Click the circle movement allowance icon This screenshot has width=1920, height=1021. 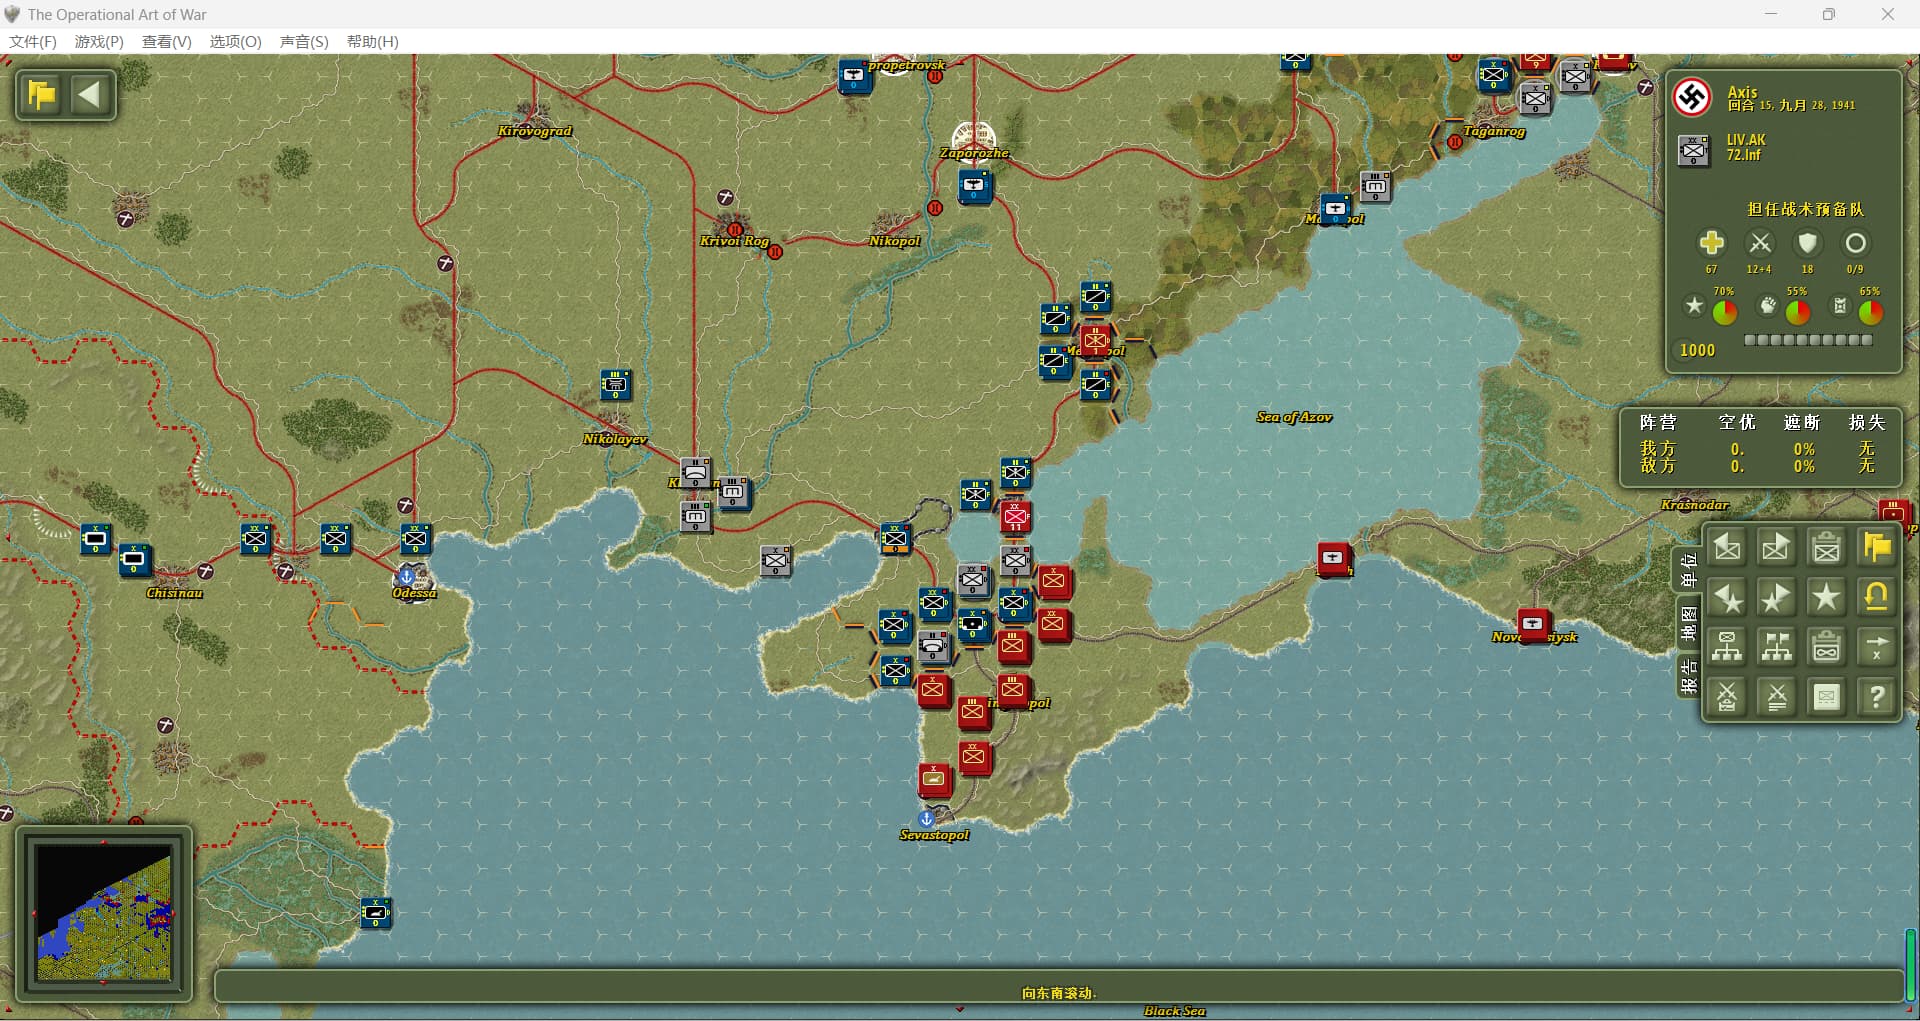[1855, 243]
